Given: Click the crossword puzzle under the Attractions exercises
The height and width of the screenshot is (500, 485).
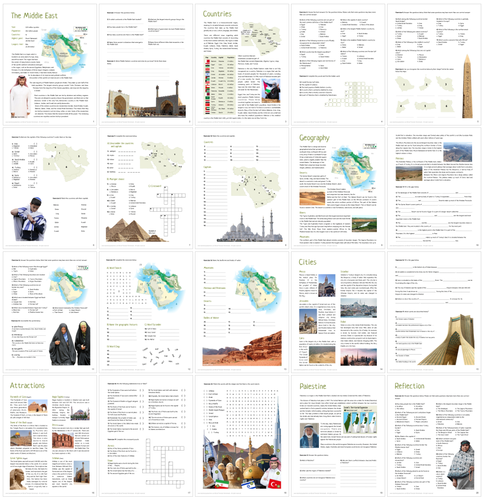Looking at the screenshot, I should (x=163, y=463).
